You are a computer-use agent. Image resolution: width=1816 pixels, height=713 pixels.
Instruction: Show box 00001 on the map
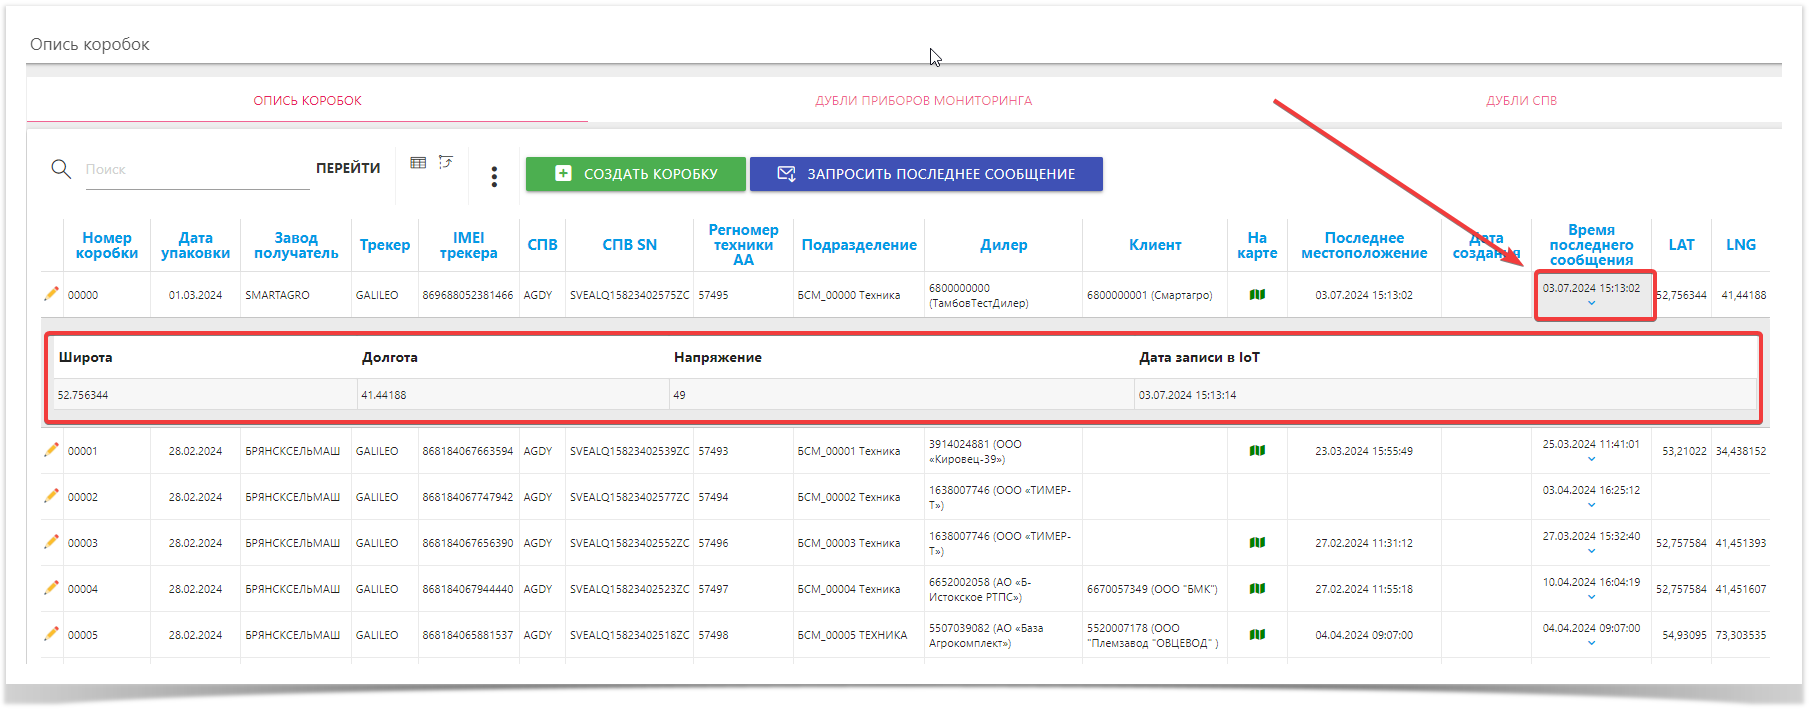[1257, 451]
